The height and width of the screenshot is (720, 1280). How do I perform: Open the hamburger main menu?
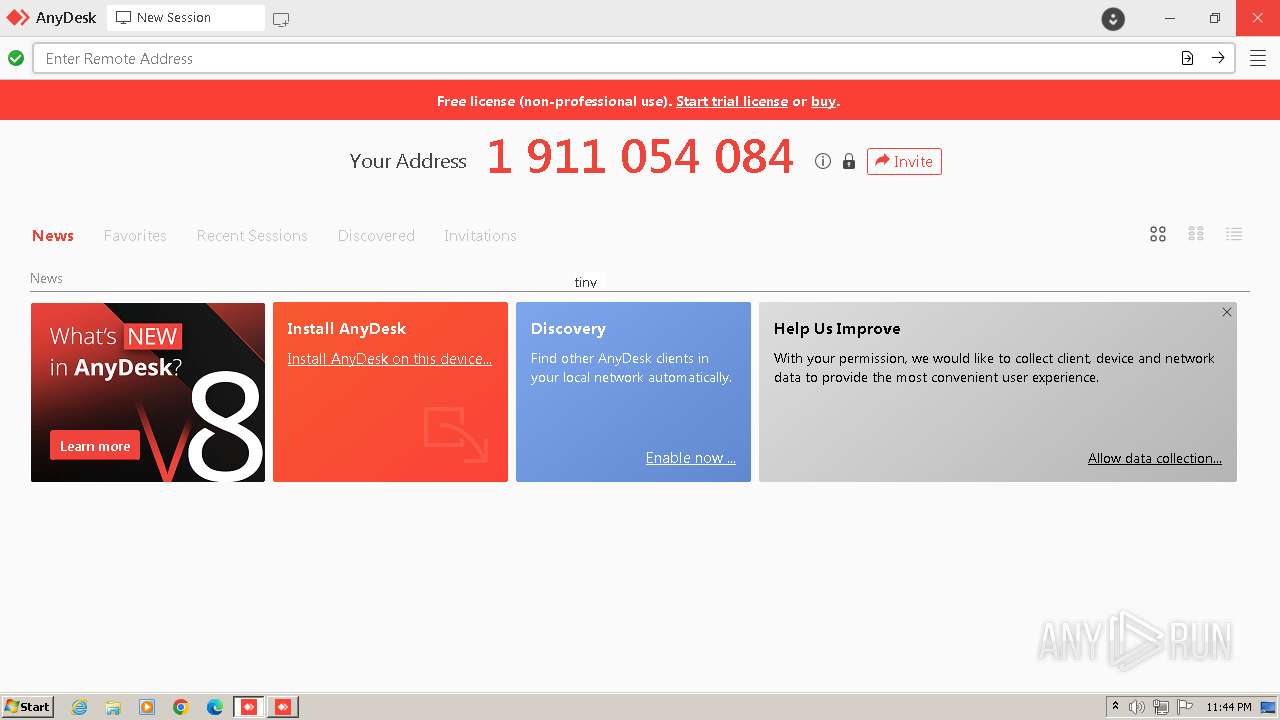click(1258, 58)
